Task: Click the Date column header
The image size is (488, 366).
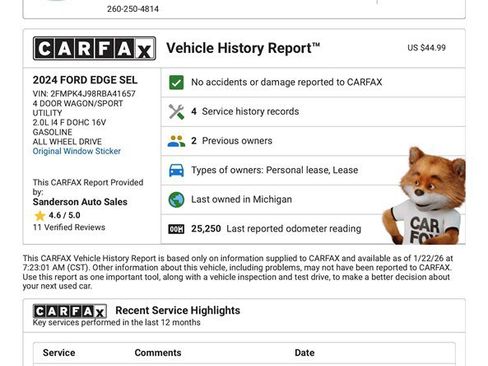Action: 304,353
